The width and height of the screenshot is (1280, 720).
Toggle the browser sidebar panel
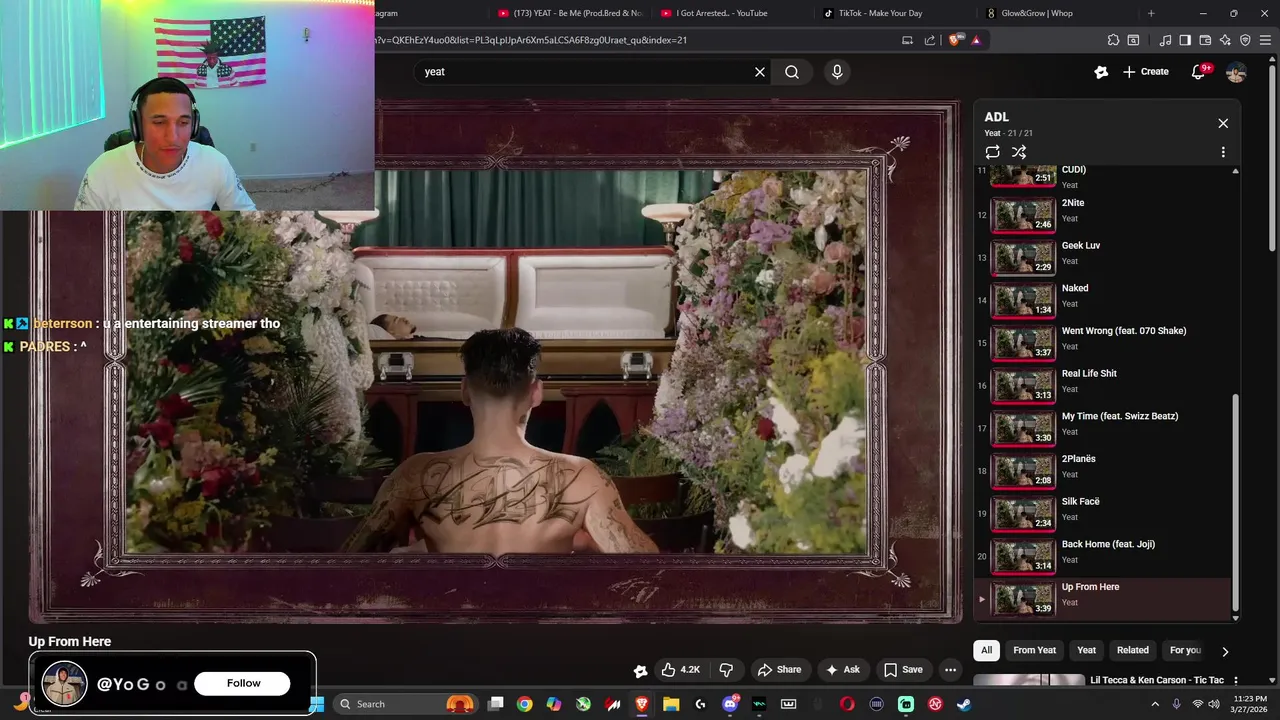pyautogui.click(x=1185, y=40)
